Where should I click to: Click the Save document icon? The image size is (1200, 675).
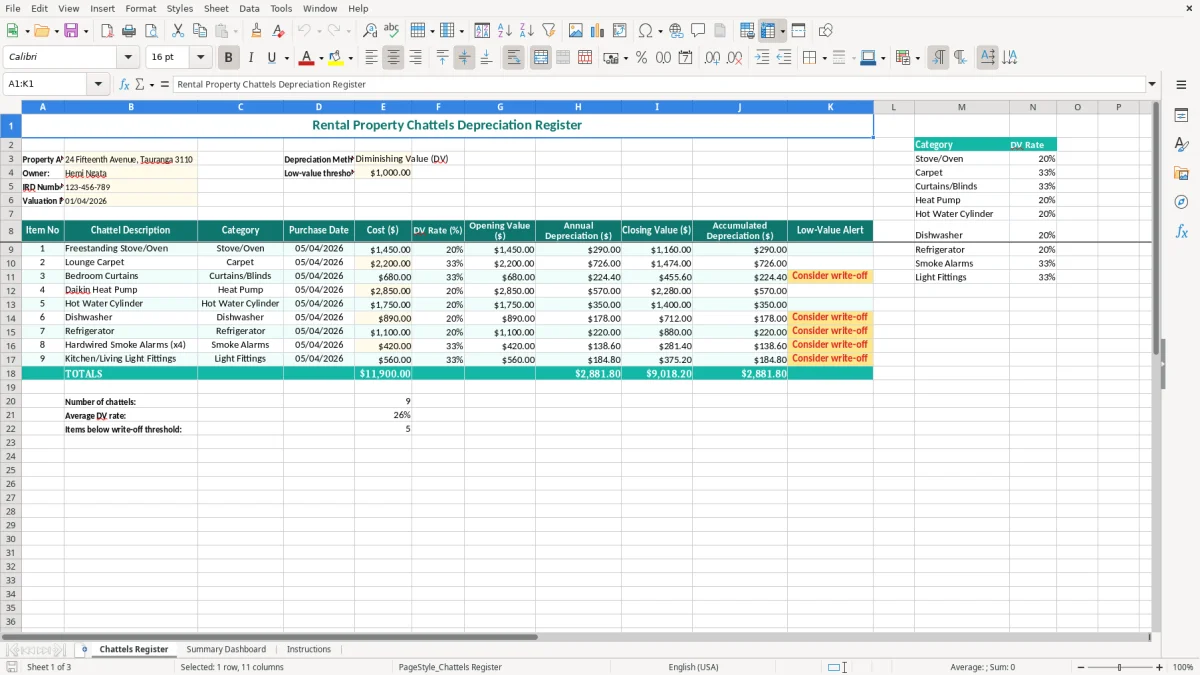[71, 31]
